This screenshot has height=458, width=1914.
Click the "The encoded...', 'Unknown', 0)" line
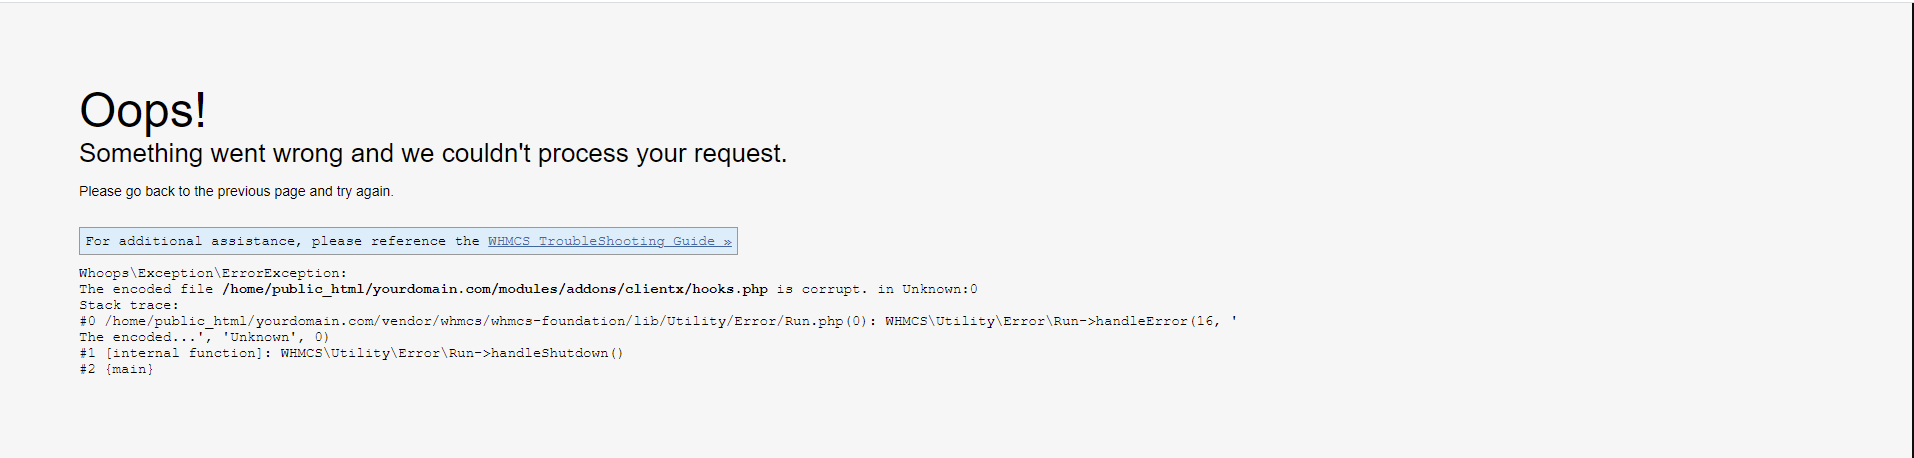tap(204, 337)
